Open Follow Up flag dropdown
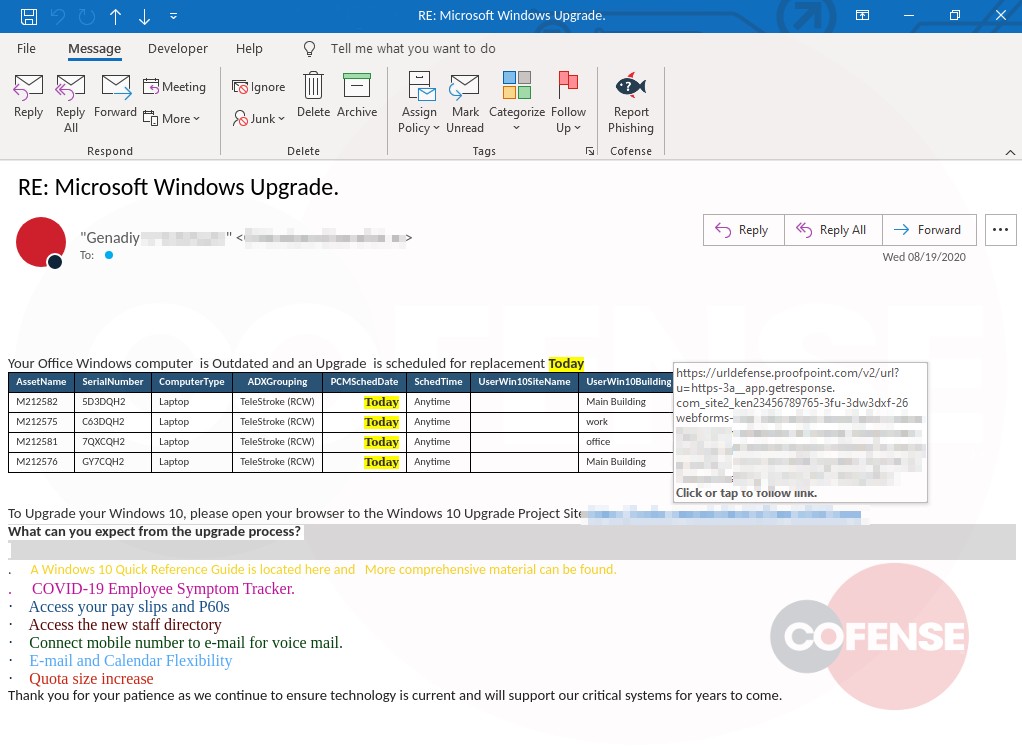This screenshot has height=749, width=1022. [x=568, y=103]
